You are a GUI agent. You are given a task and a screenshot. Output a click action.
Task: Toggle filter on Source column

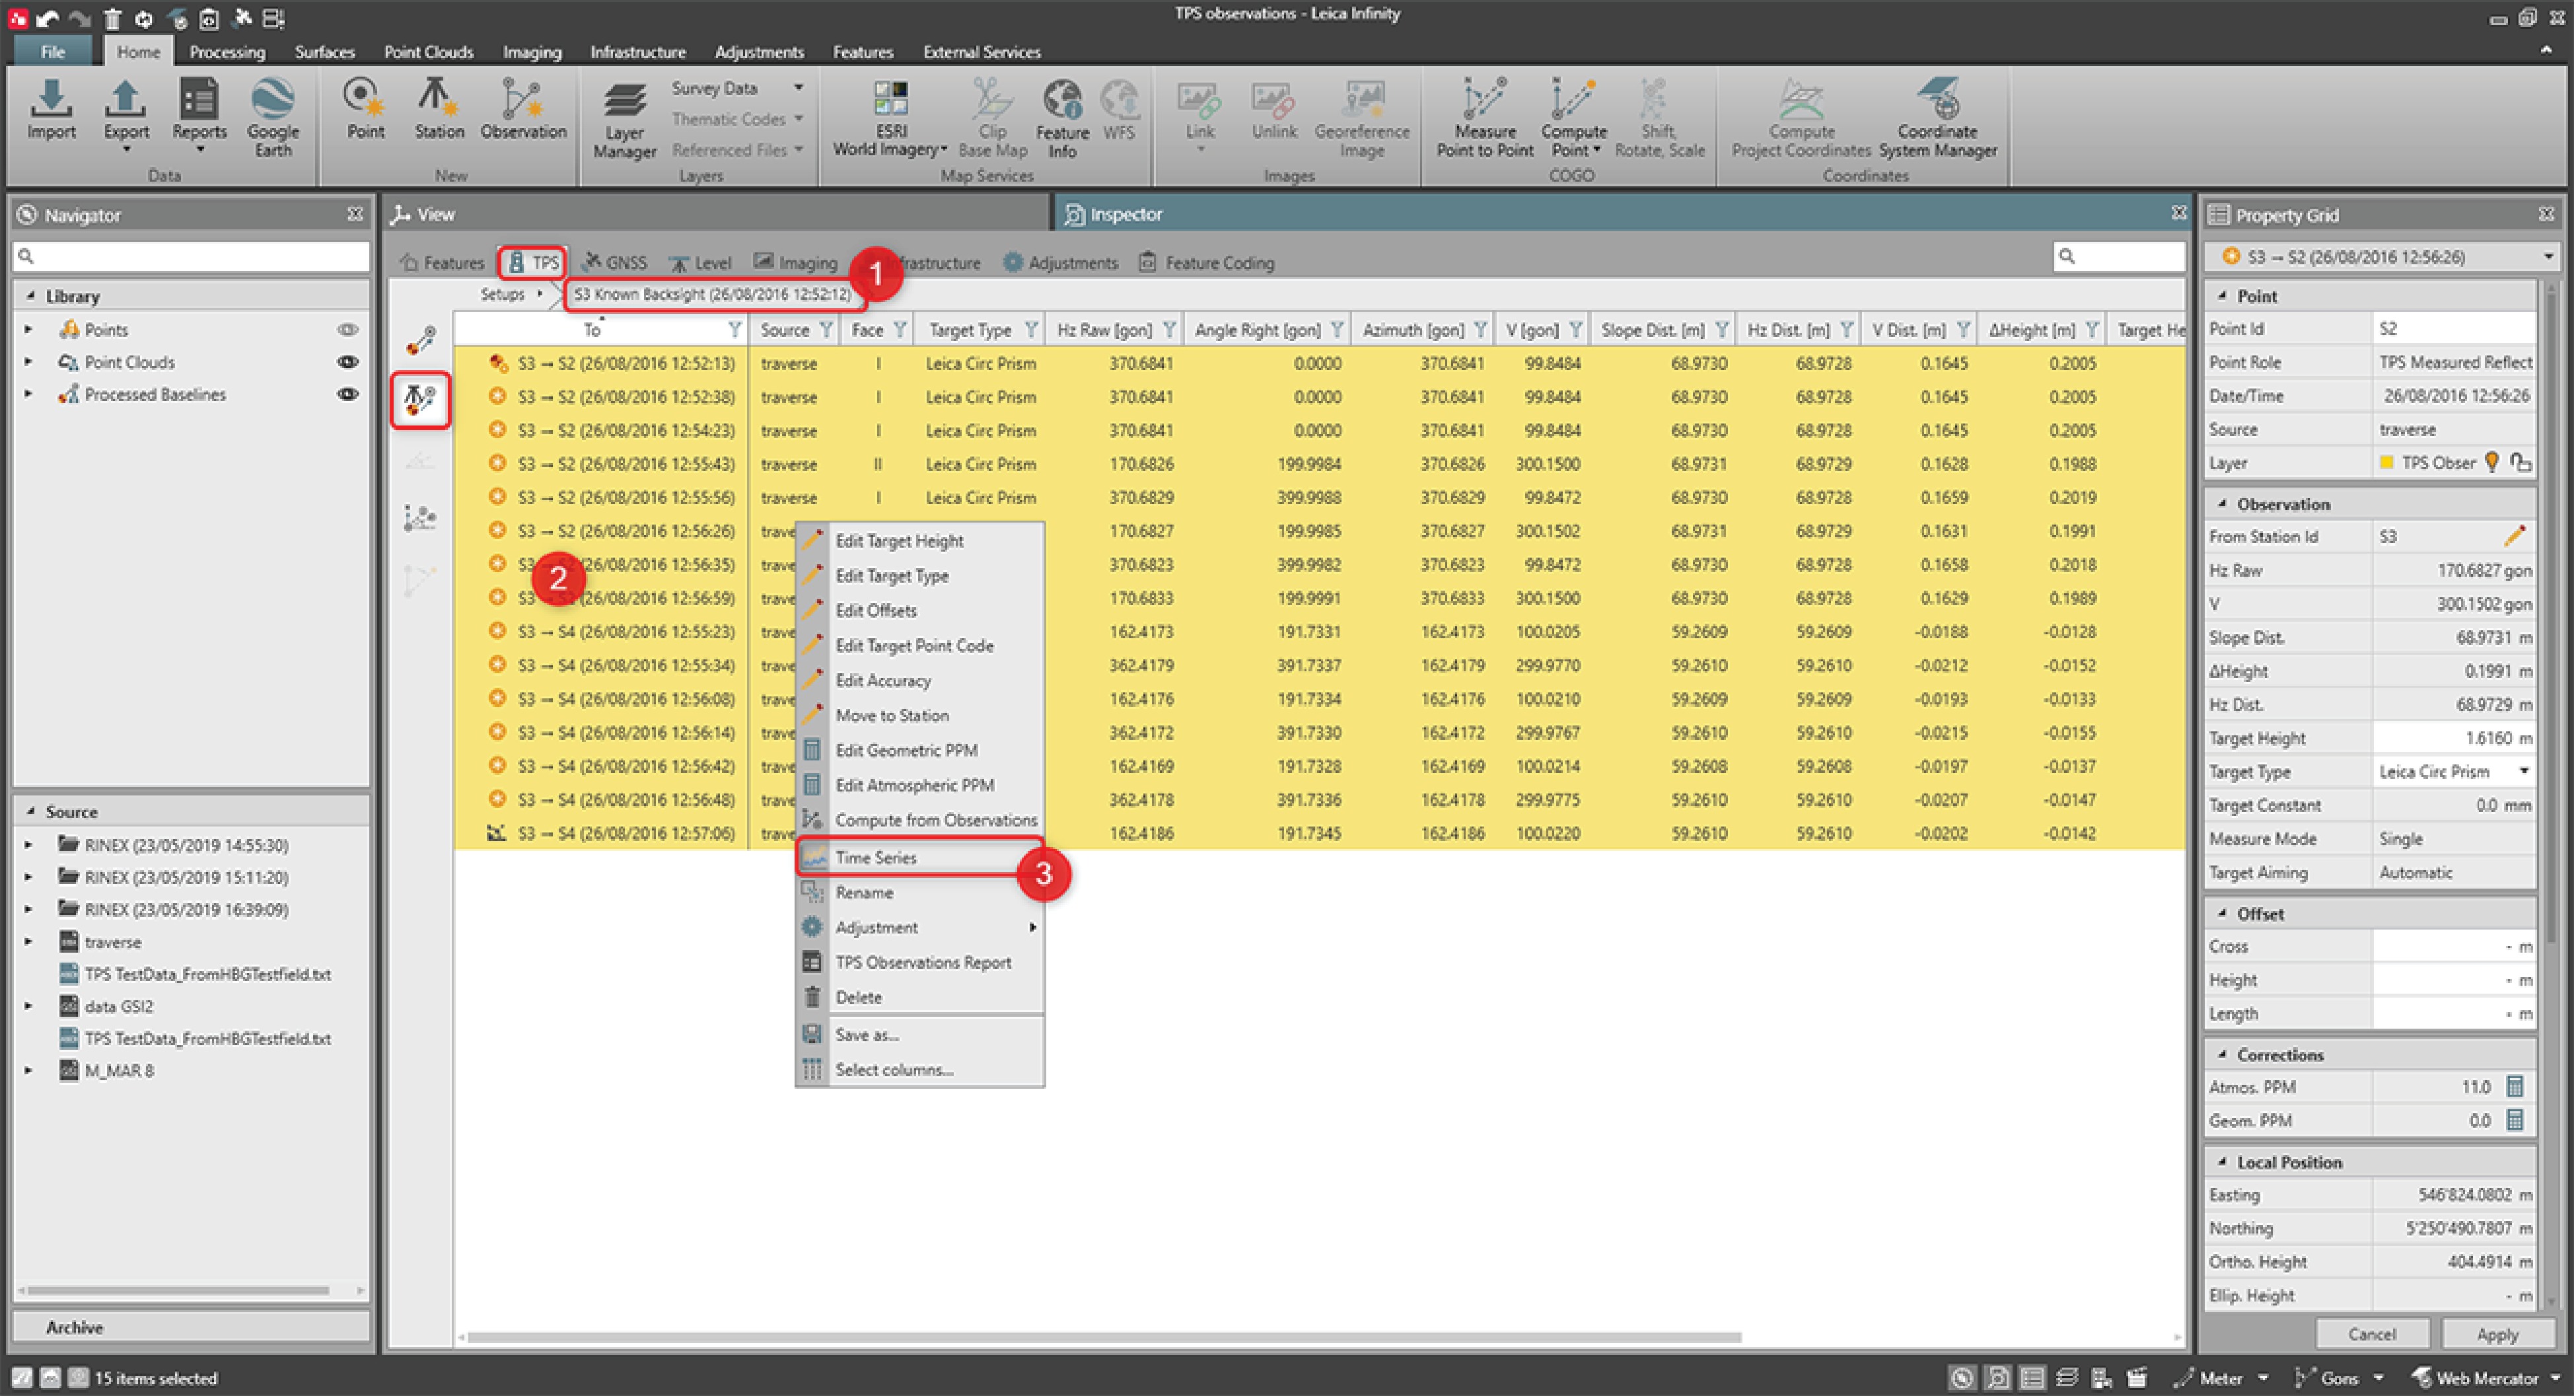click(x=826, y=329)
